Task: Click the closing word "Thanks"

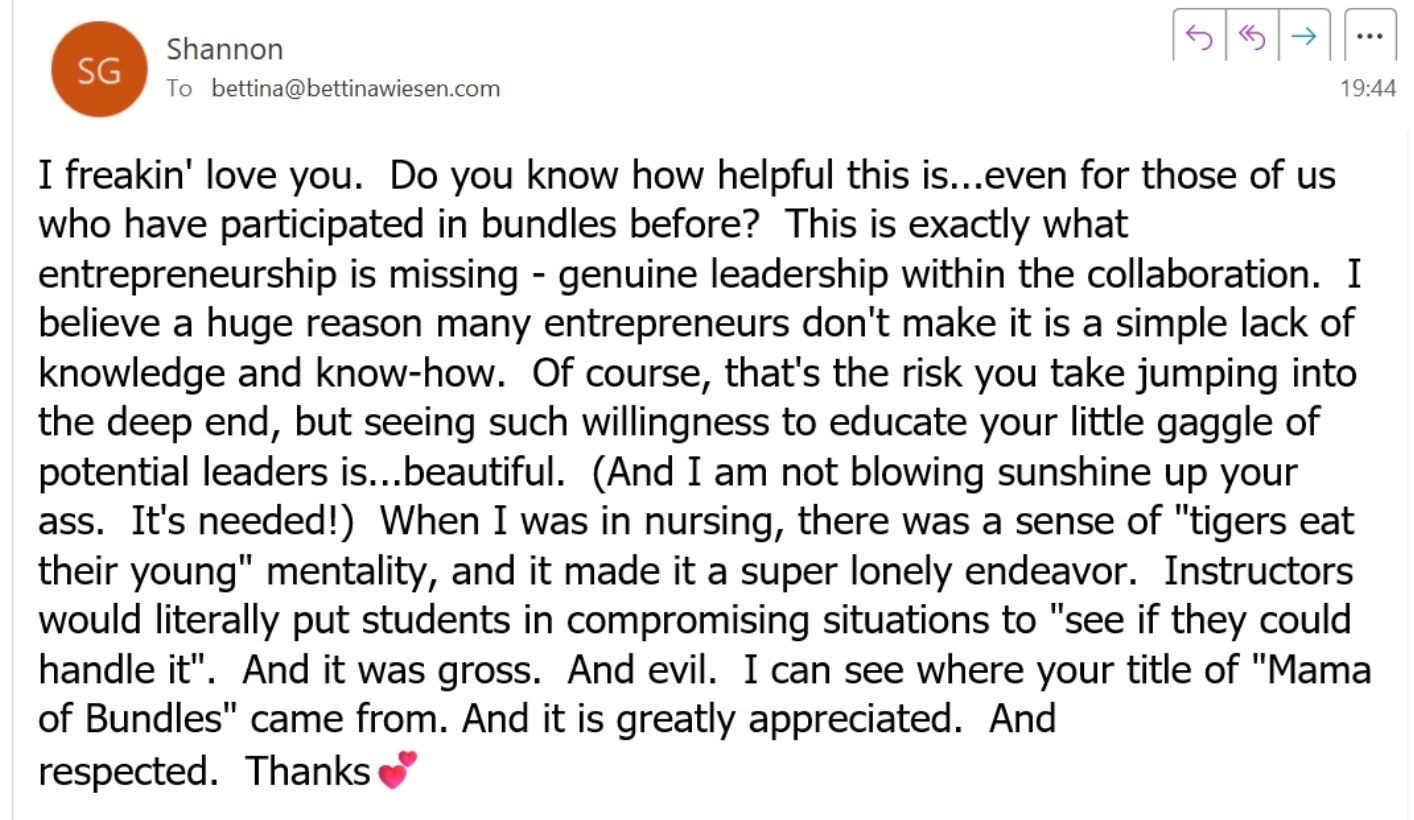Action: point(308,770)
